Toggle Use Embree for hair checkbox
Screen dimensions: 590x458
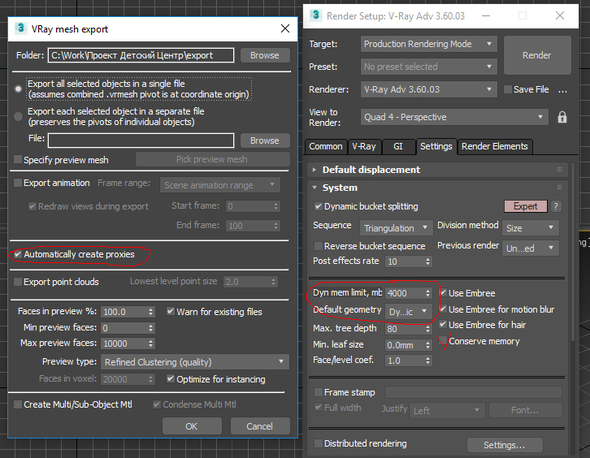443,324
